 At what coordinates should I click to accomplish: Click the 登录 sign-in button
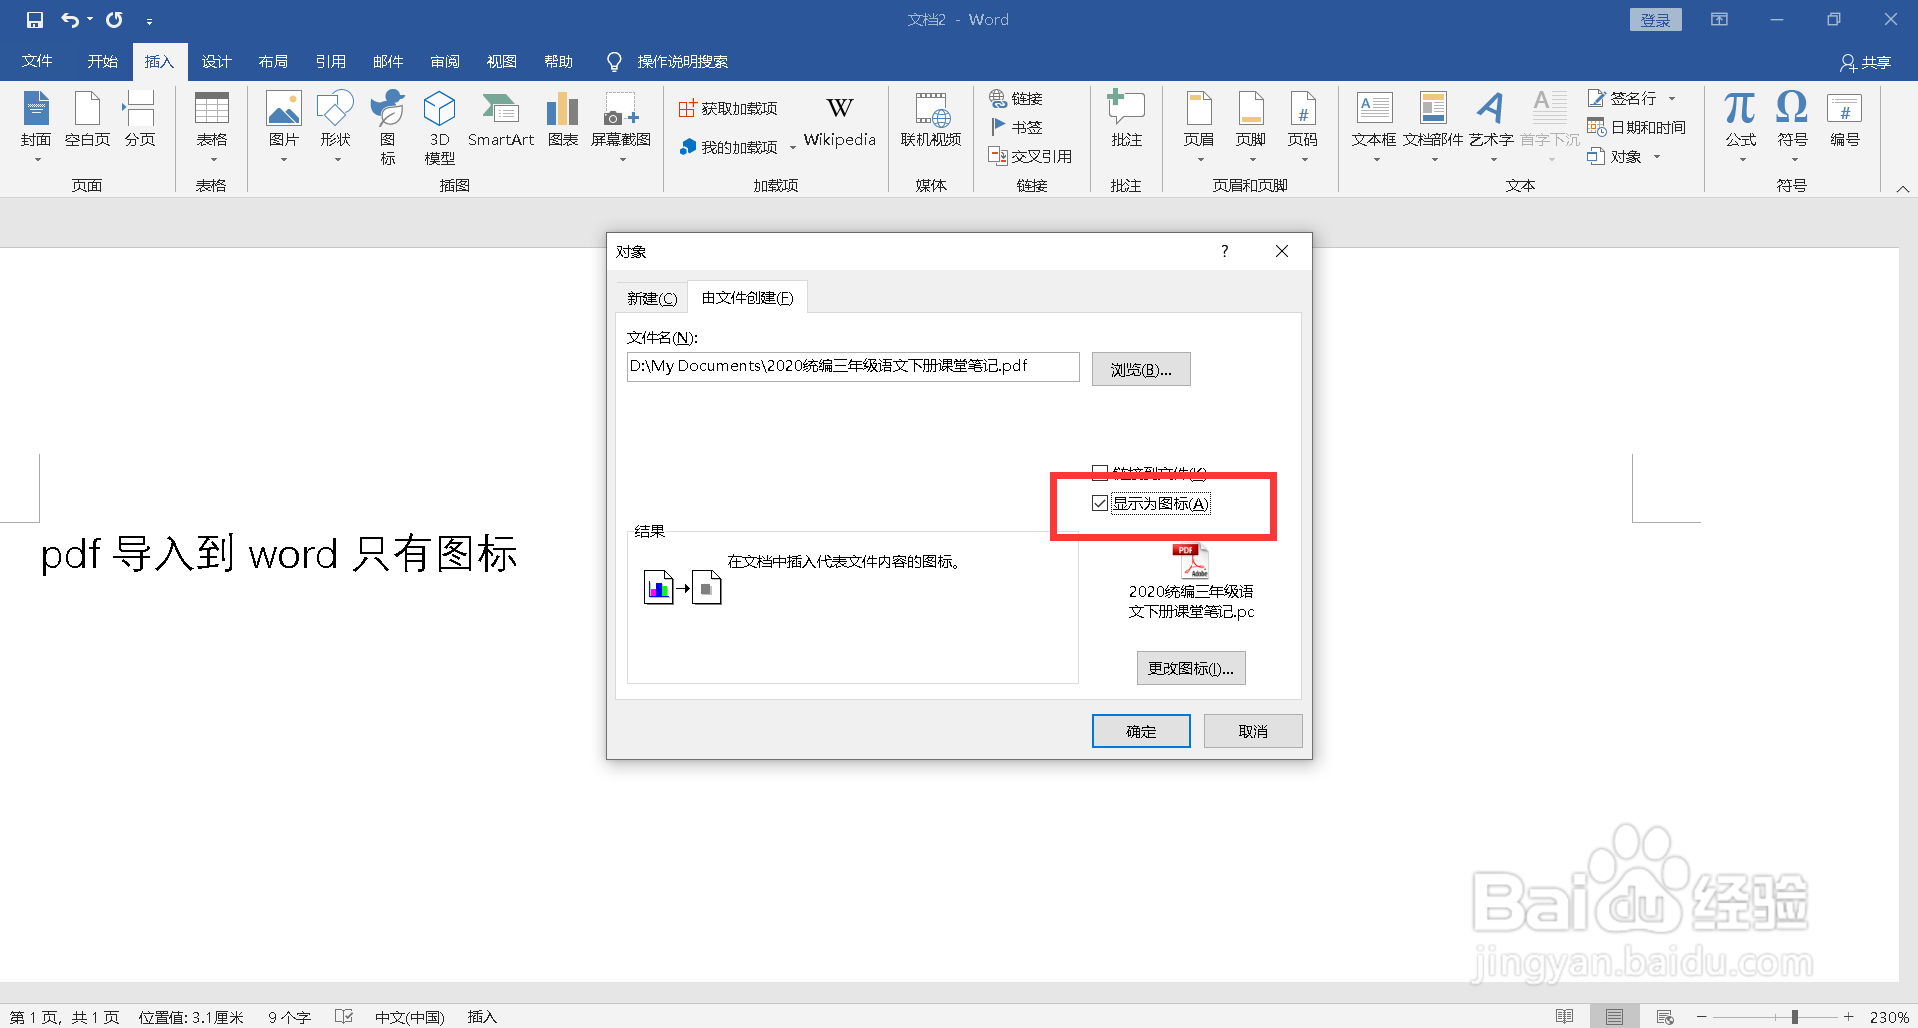pos(1655,20)
